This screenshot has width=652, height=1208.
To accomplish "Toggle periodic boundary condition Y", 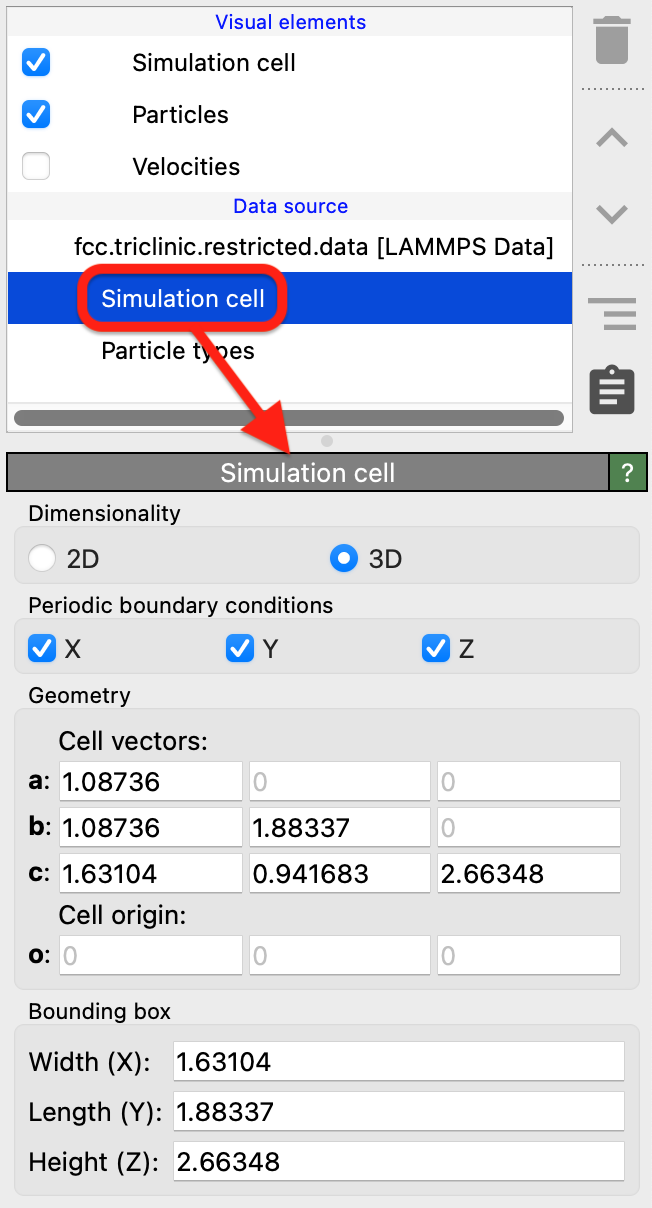I will tap(240, 649).
